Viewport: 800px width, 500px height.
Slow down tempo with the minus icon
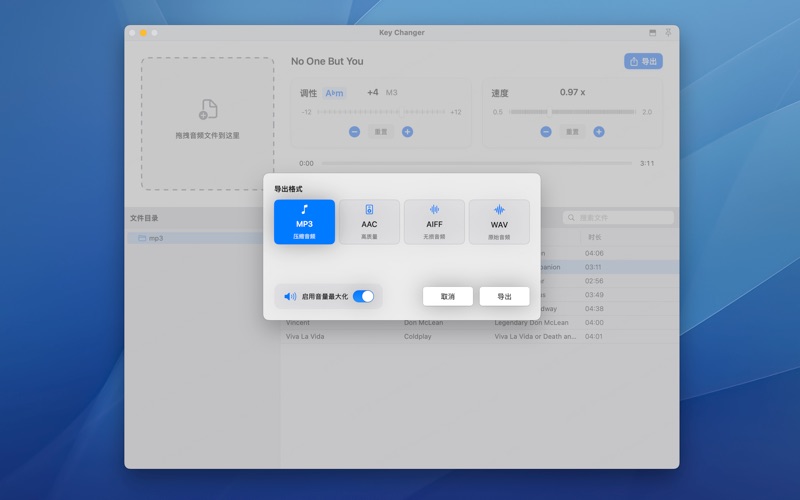(545, 132)
